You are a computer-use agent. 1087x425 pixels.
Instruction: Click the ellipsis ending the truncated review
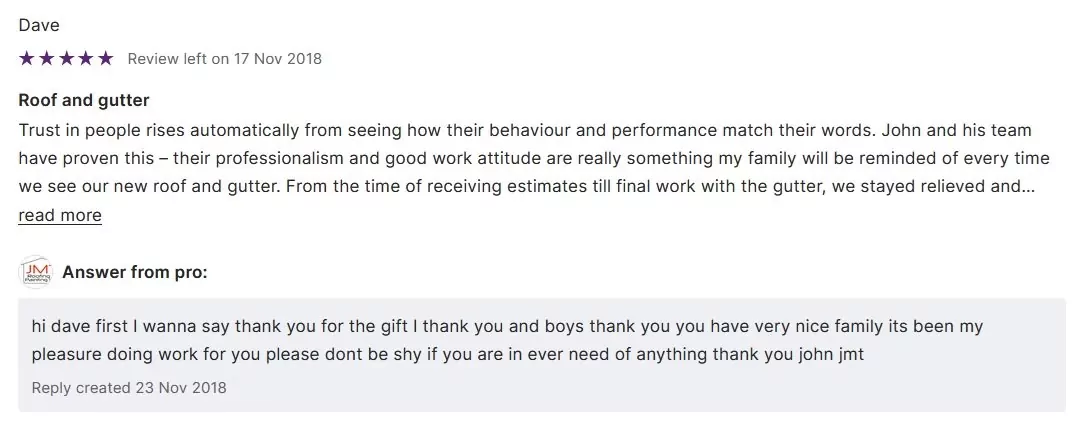[x=1028, y=186]
